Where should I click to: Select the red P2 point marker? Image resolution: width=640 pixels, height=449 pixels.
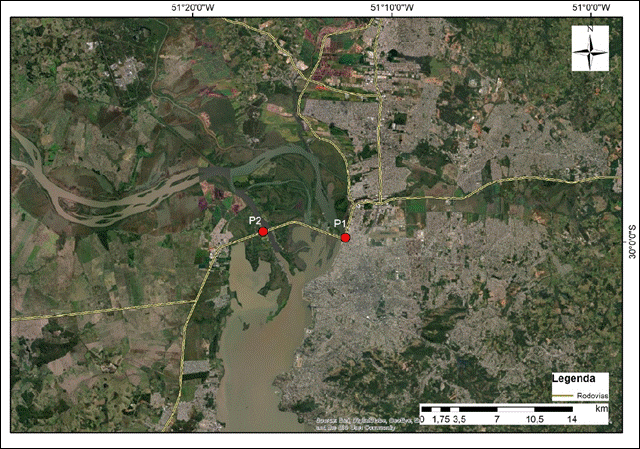(x=263, y=232)
